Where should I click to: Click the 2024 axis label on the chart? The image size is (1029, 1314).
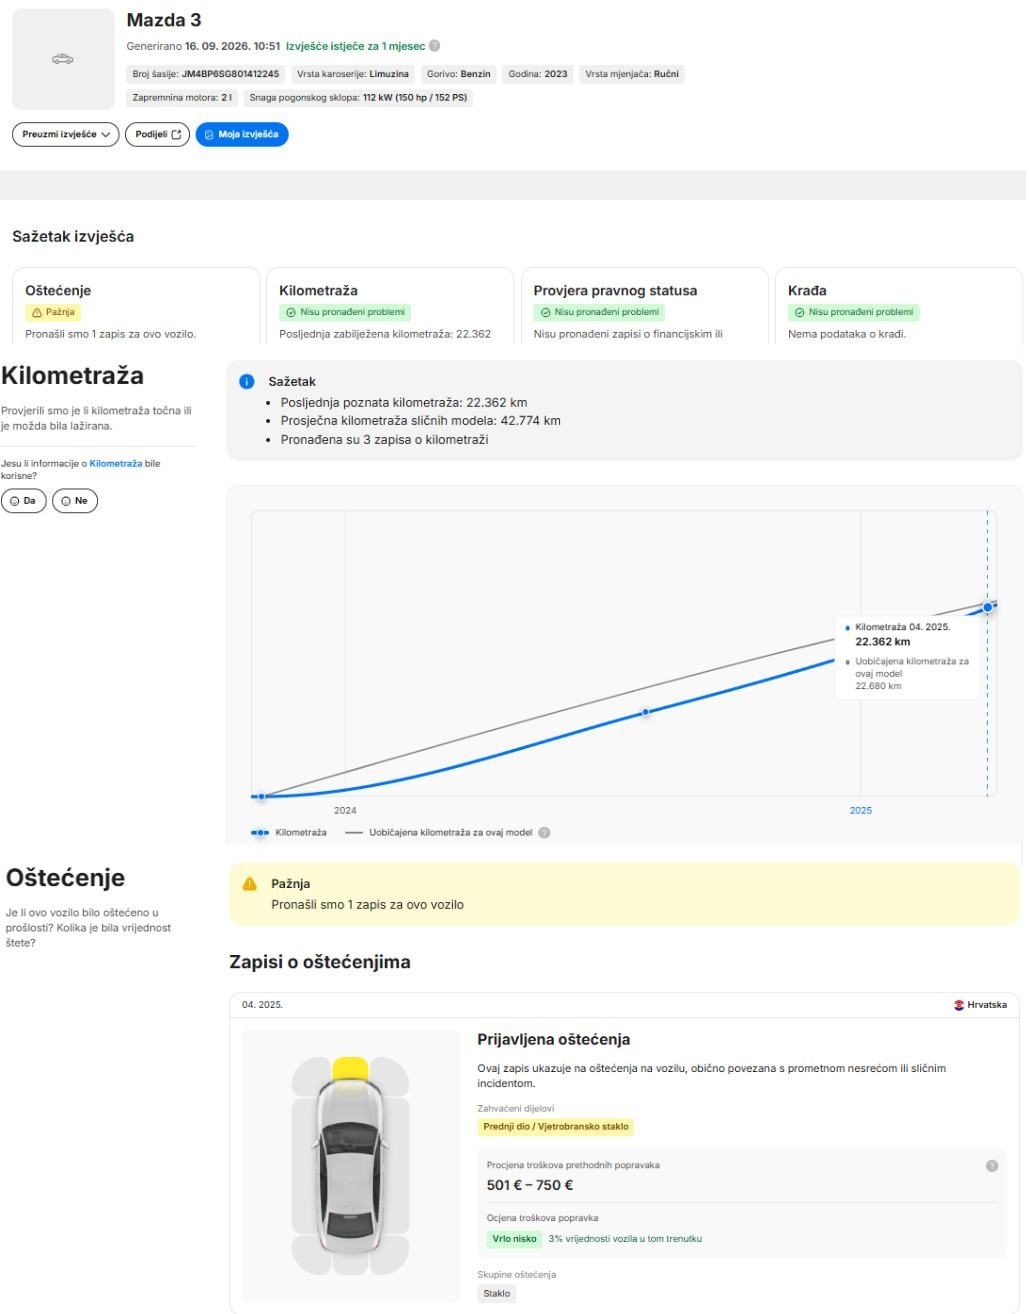click(345, 810)
